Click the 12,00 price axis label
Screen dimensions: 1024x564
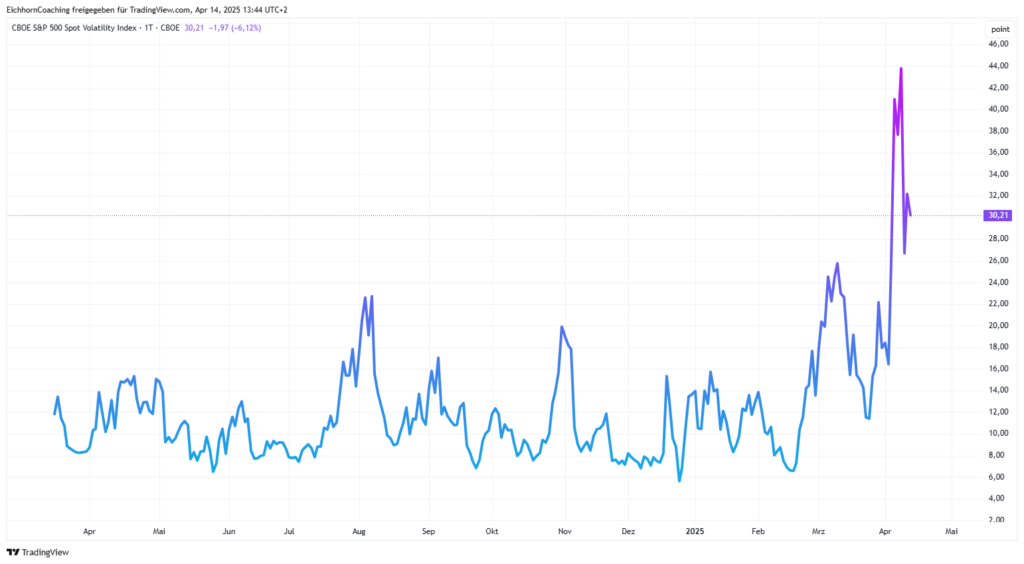998,412
